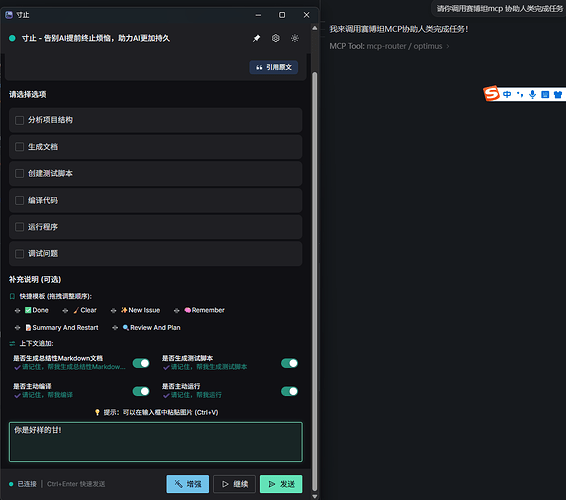Click the 增强 enhance button
Screen dimensions: 566x500
(x=188, y=484)
